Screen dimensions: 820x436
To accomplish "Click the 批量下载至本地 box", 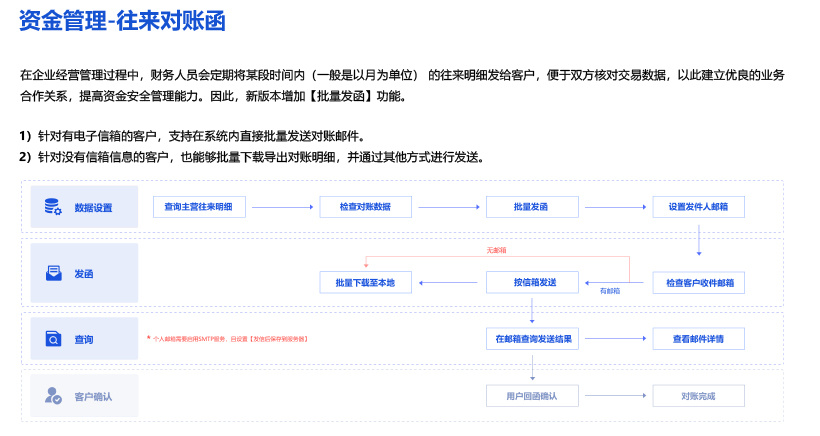I will [365, 283].
